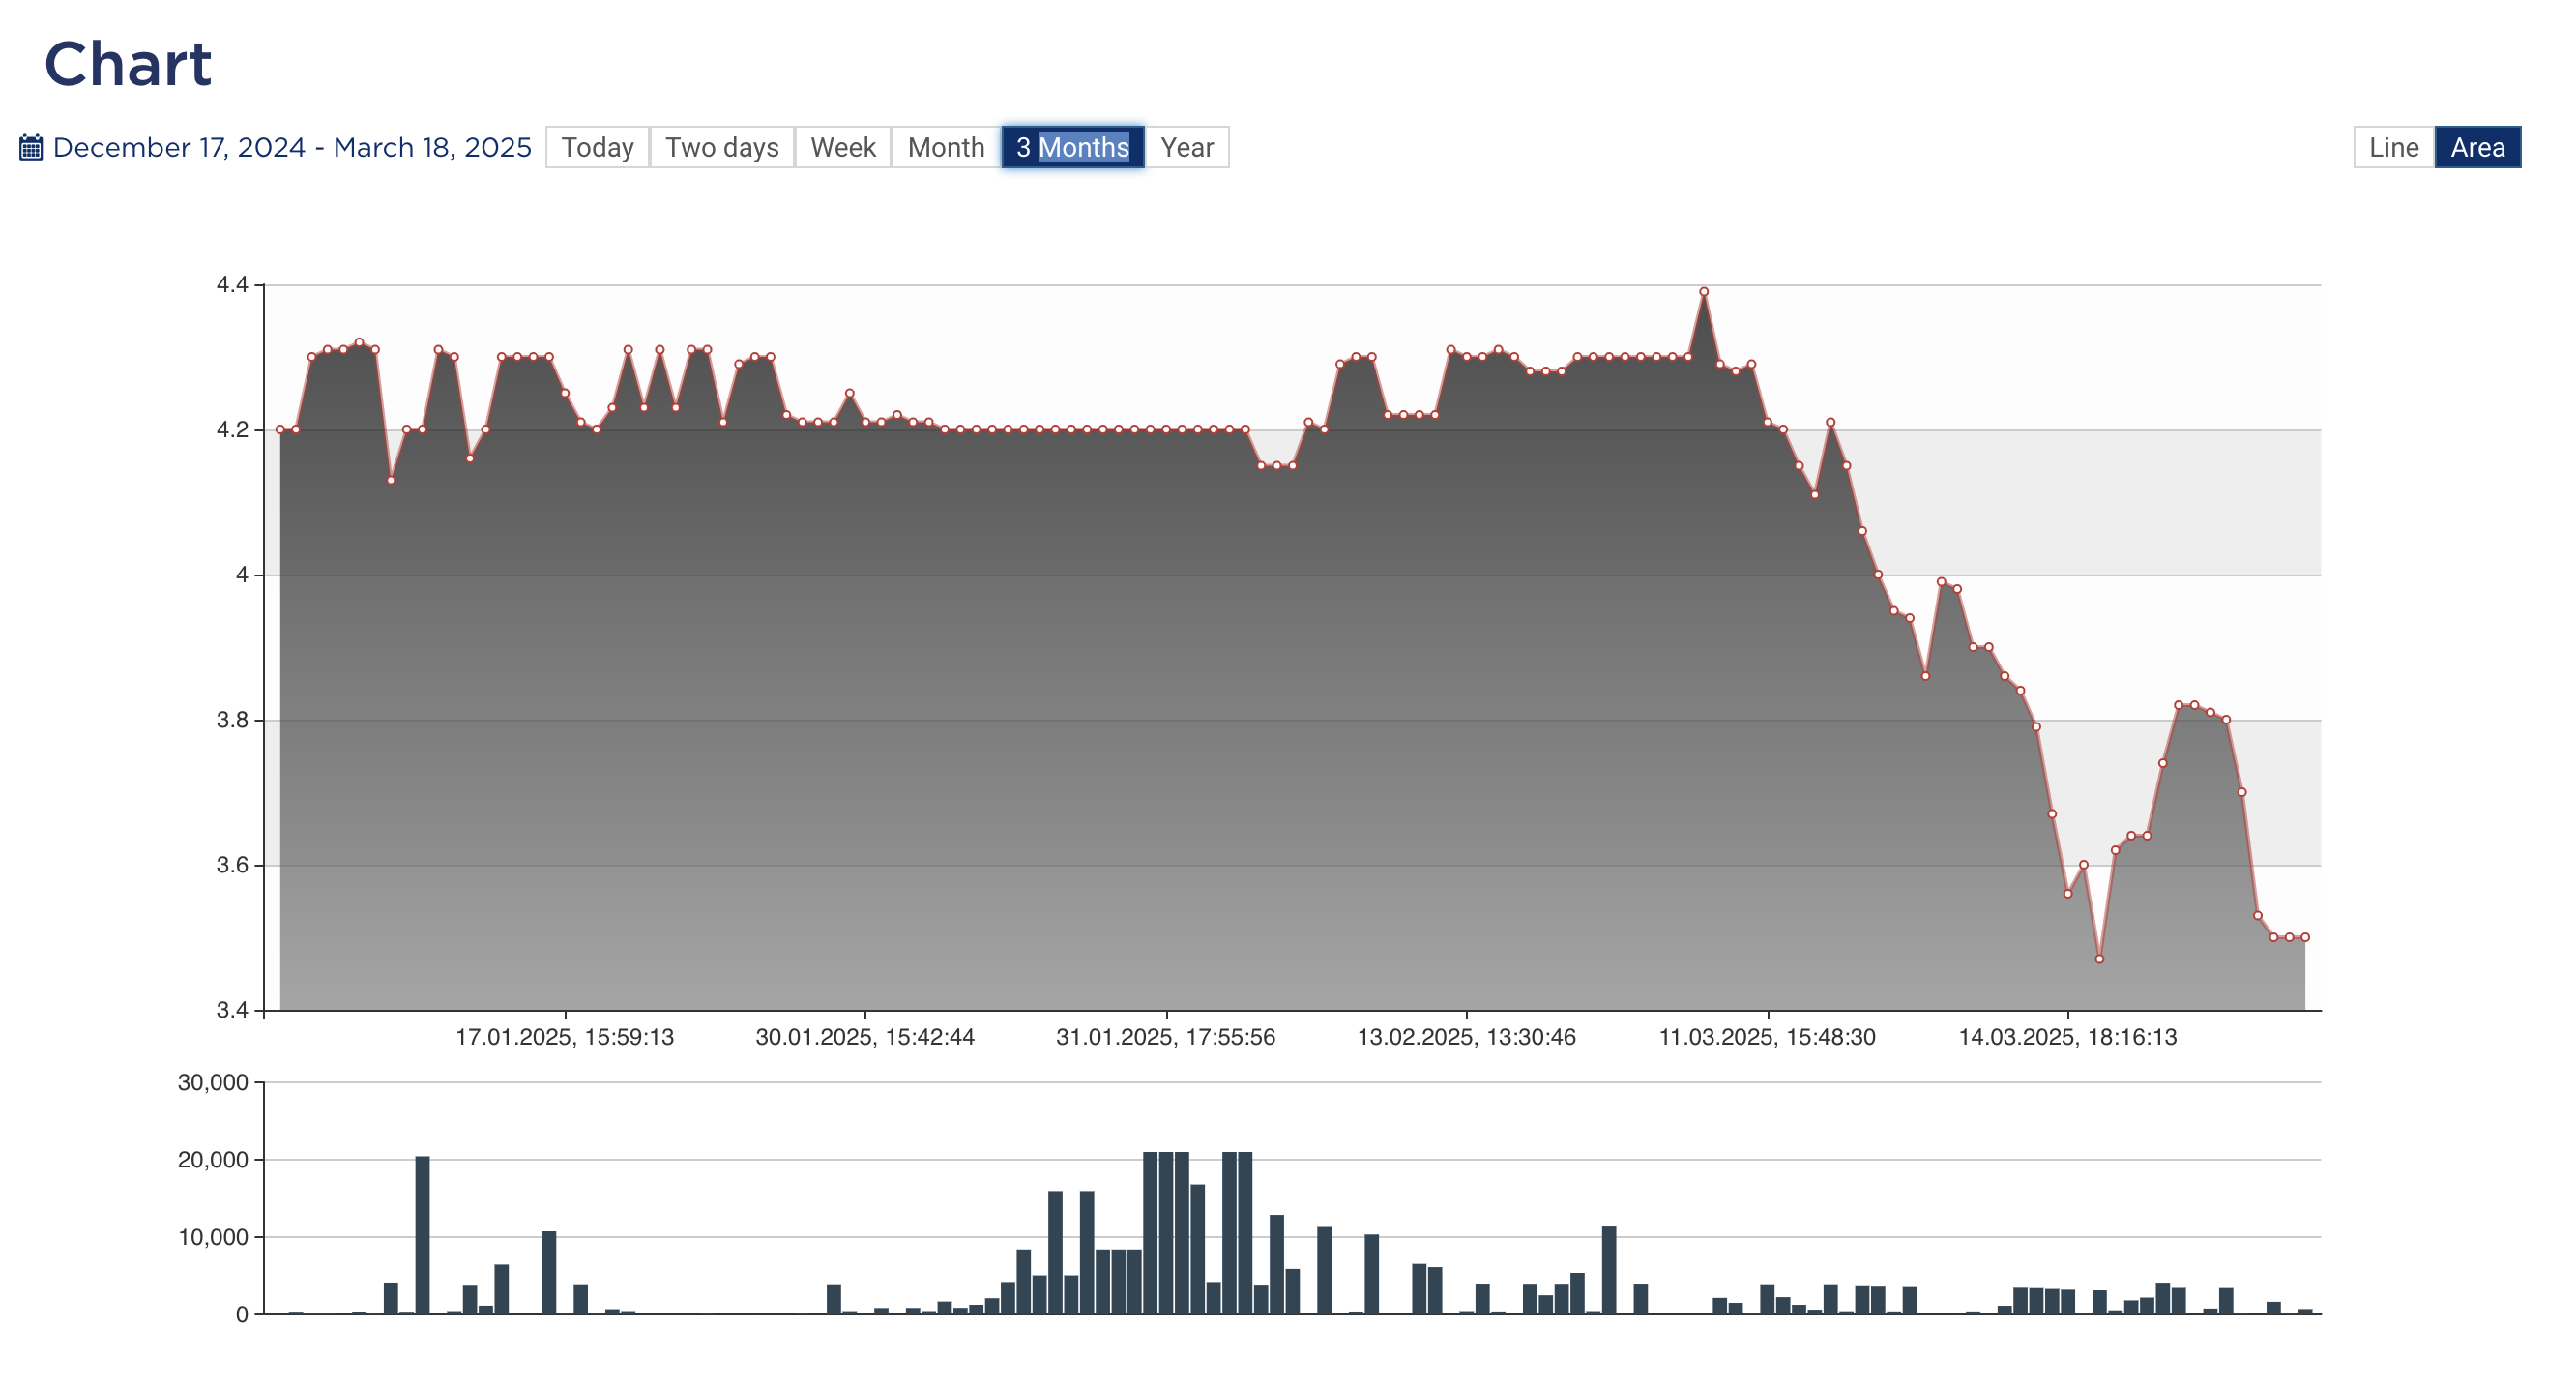Click the highest price peak data point

[1704, 292]
